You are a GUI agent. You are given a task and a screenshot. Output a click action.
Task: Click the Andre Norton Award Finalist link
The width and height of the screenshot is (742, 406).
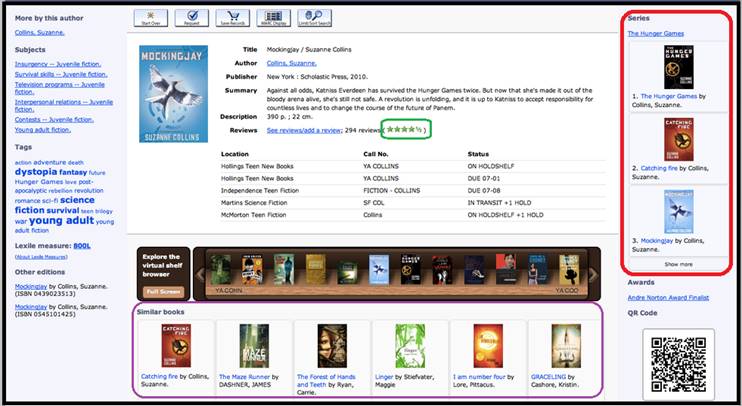point(668,296)
